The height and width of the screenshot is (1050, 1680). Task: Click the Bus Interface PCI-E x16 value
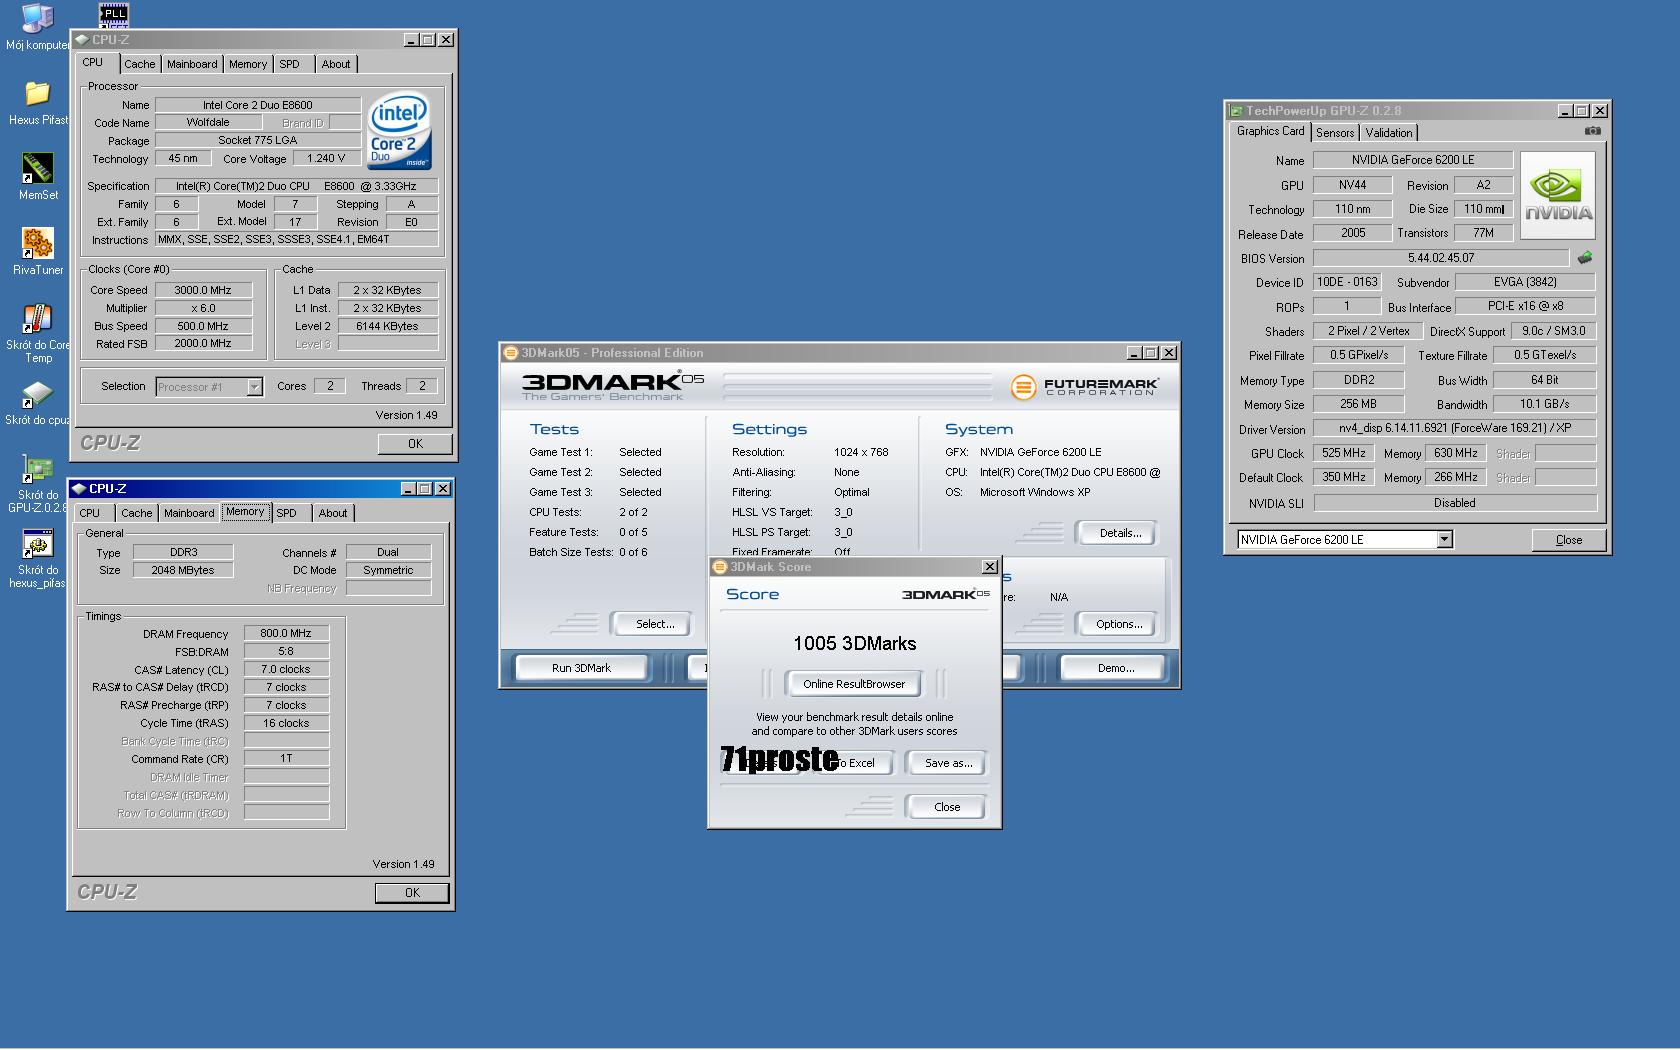[1526, 306]
